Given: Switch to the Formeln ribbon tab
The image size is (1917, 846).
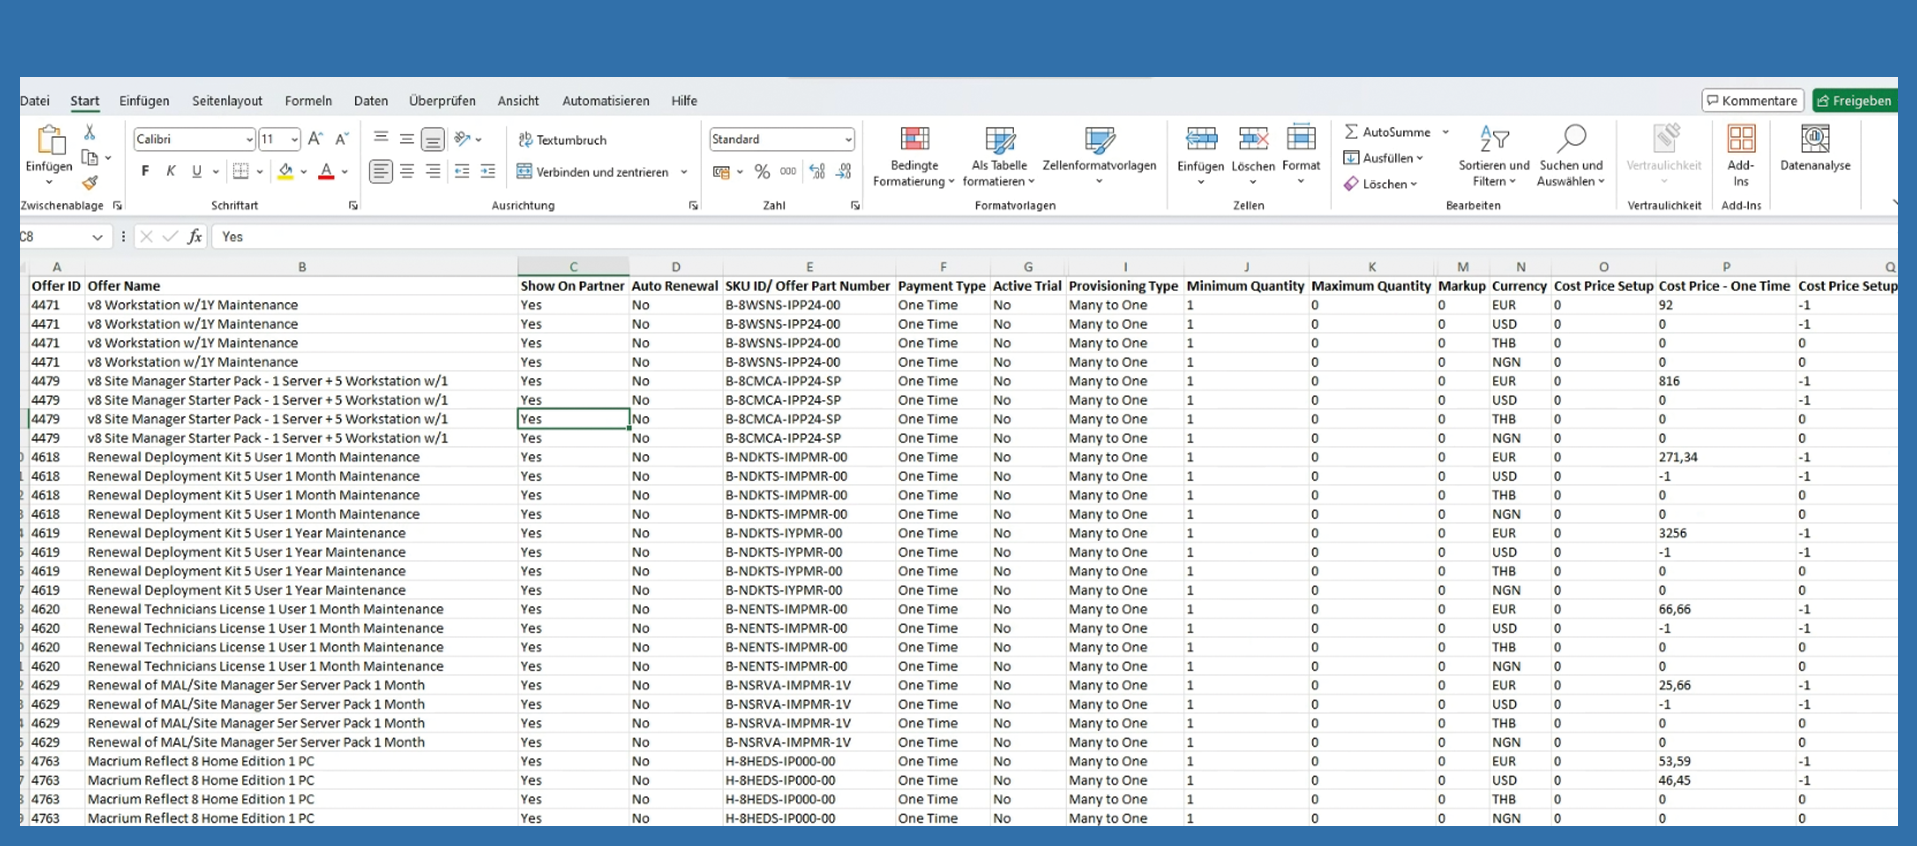Looking at the screenshot, I should [308, 101].
